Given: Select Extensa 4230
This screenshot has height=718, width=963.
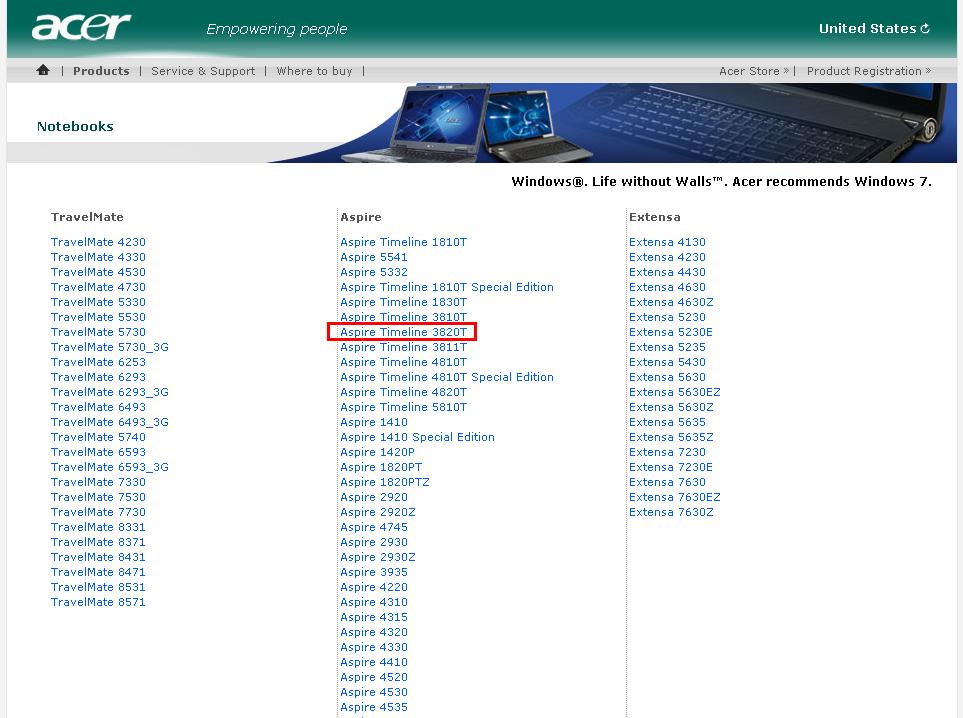Looking at the screenshot, I should 668,257.
